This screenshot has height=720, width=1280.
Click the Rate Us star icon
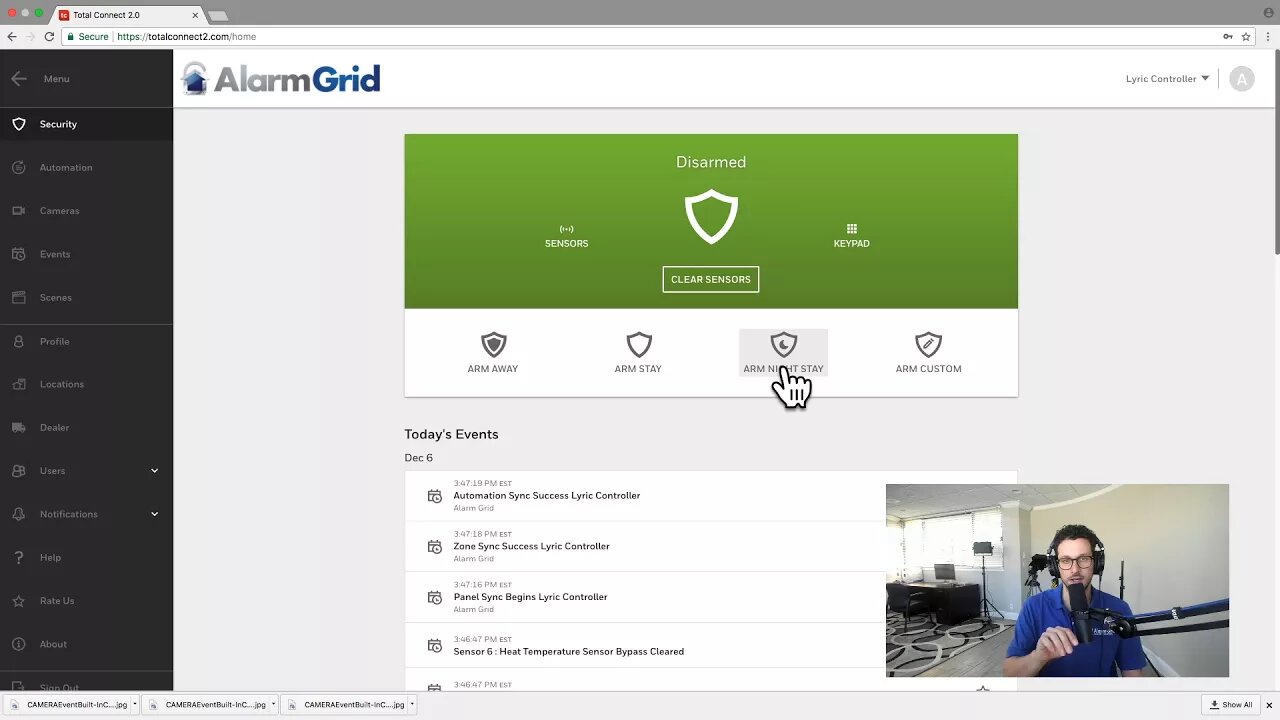19,601
